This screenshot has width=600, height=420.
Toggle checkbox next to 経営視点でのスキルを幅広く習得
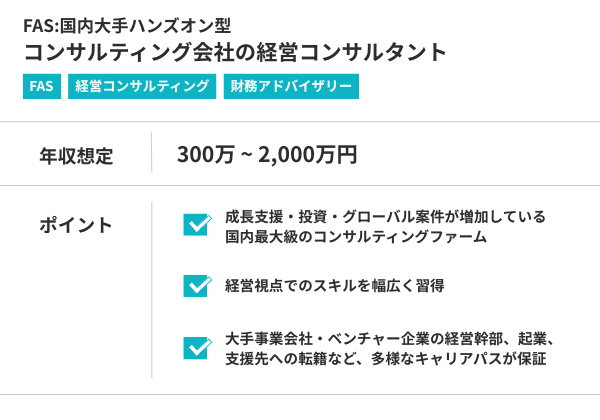[196, 285]
